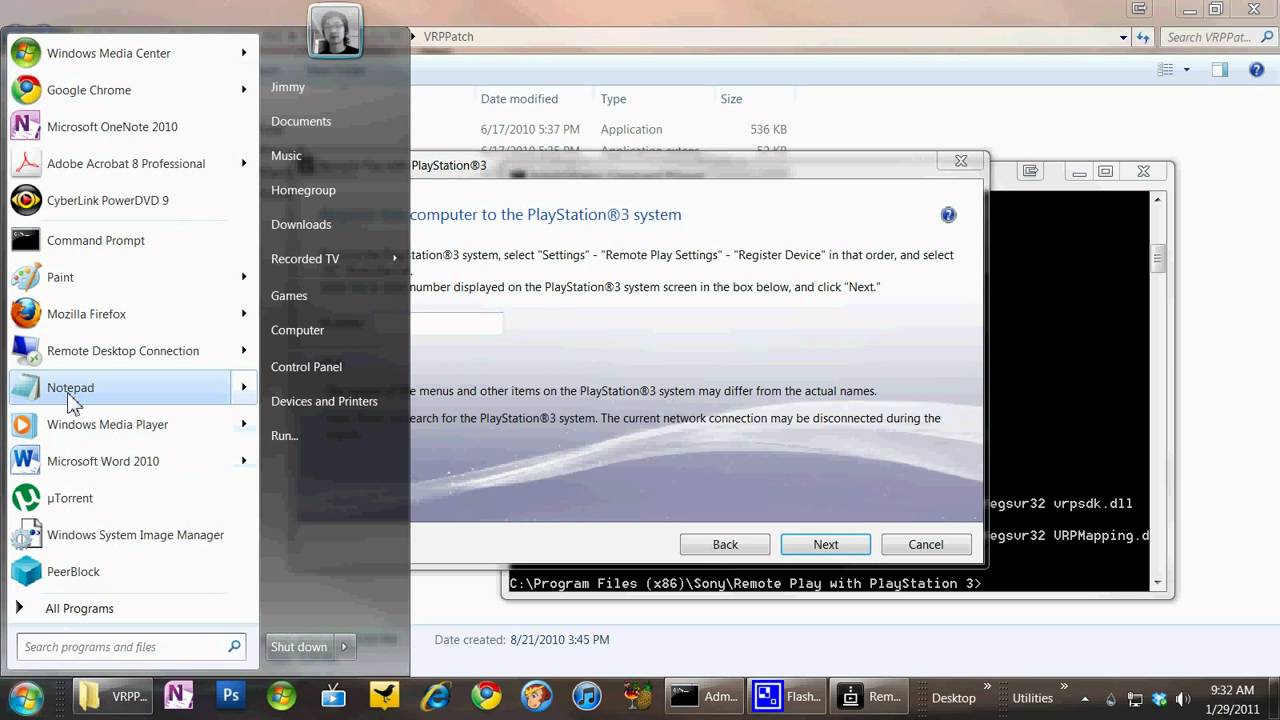Click scrollbar up arrow in command prompt
1280x720 pixels.
pos(1158,200)
